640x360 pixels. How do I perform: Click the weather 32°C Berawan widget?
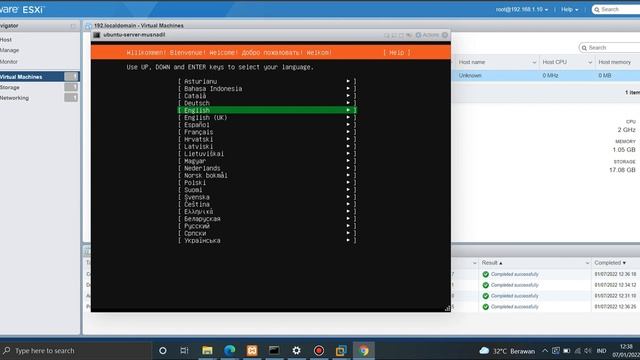point(507,351)
